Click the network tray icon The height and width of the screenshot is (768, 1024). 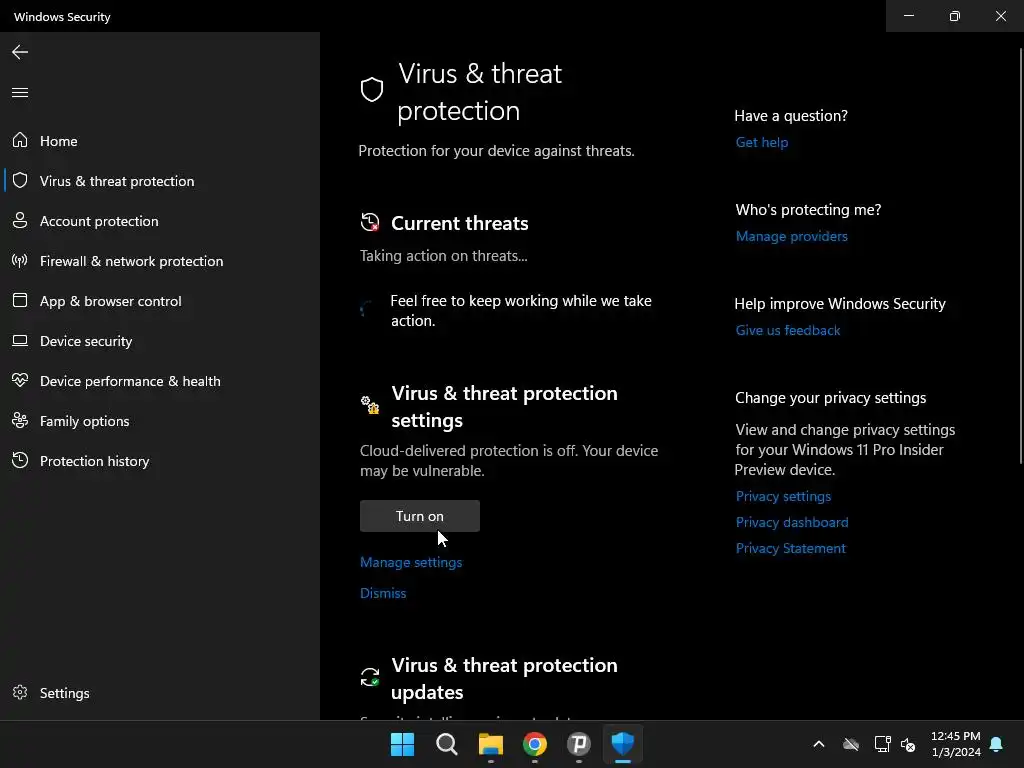pyautogui.click(x=882, y=744)
